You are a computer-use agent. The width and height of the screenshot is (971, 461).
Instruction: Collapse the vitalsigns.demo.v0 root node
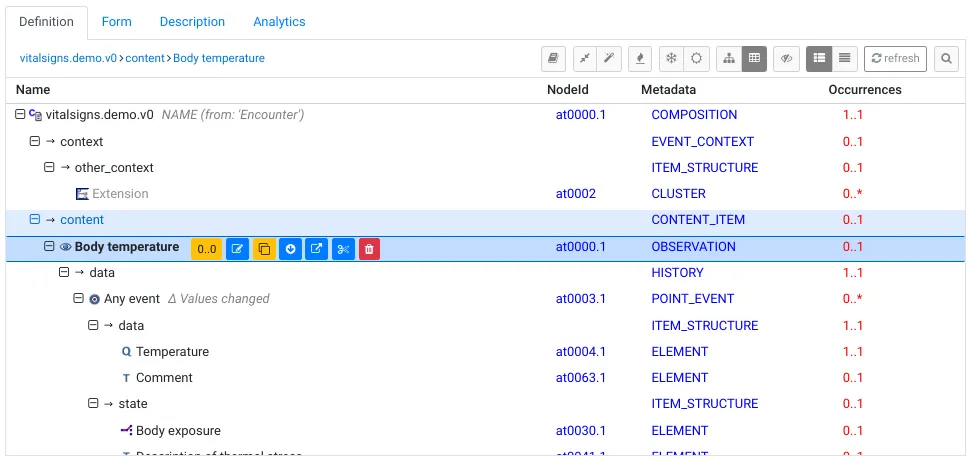coord(21,115)
